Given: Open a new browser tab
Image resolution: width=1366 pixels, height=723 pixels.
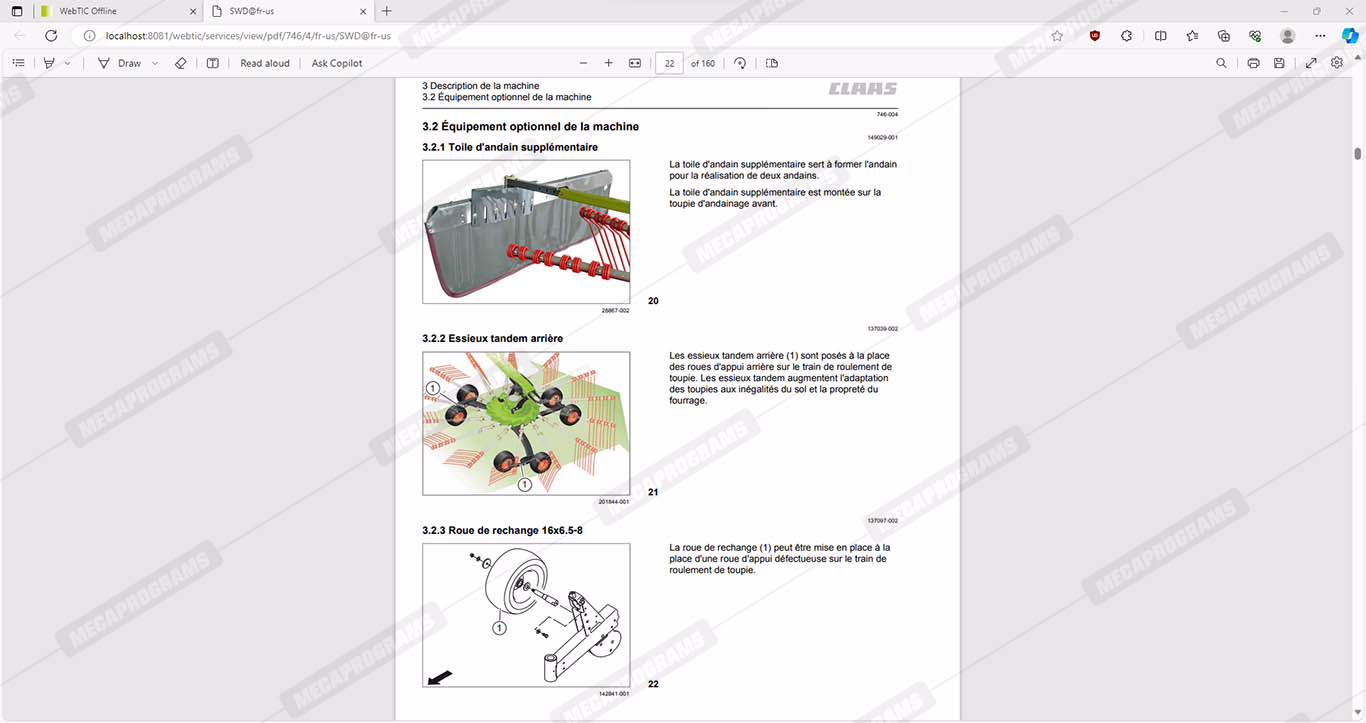Looking at the screenshot, I should click(x=387, y=11).
